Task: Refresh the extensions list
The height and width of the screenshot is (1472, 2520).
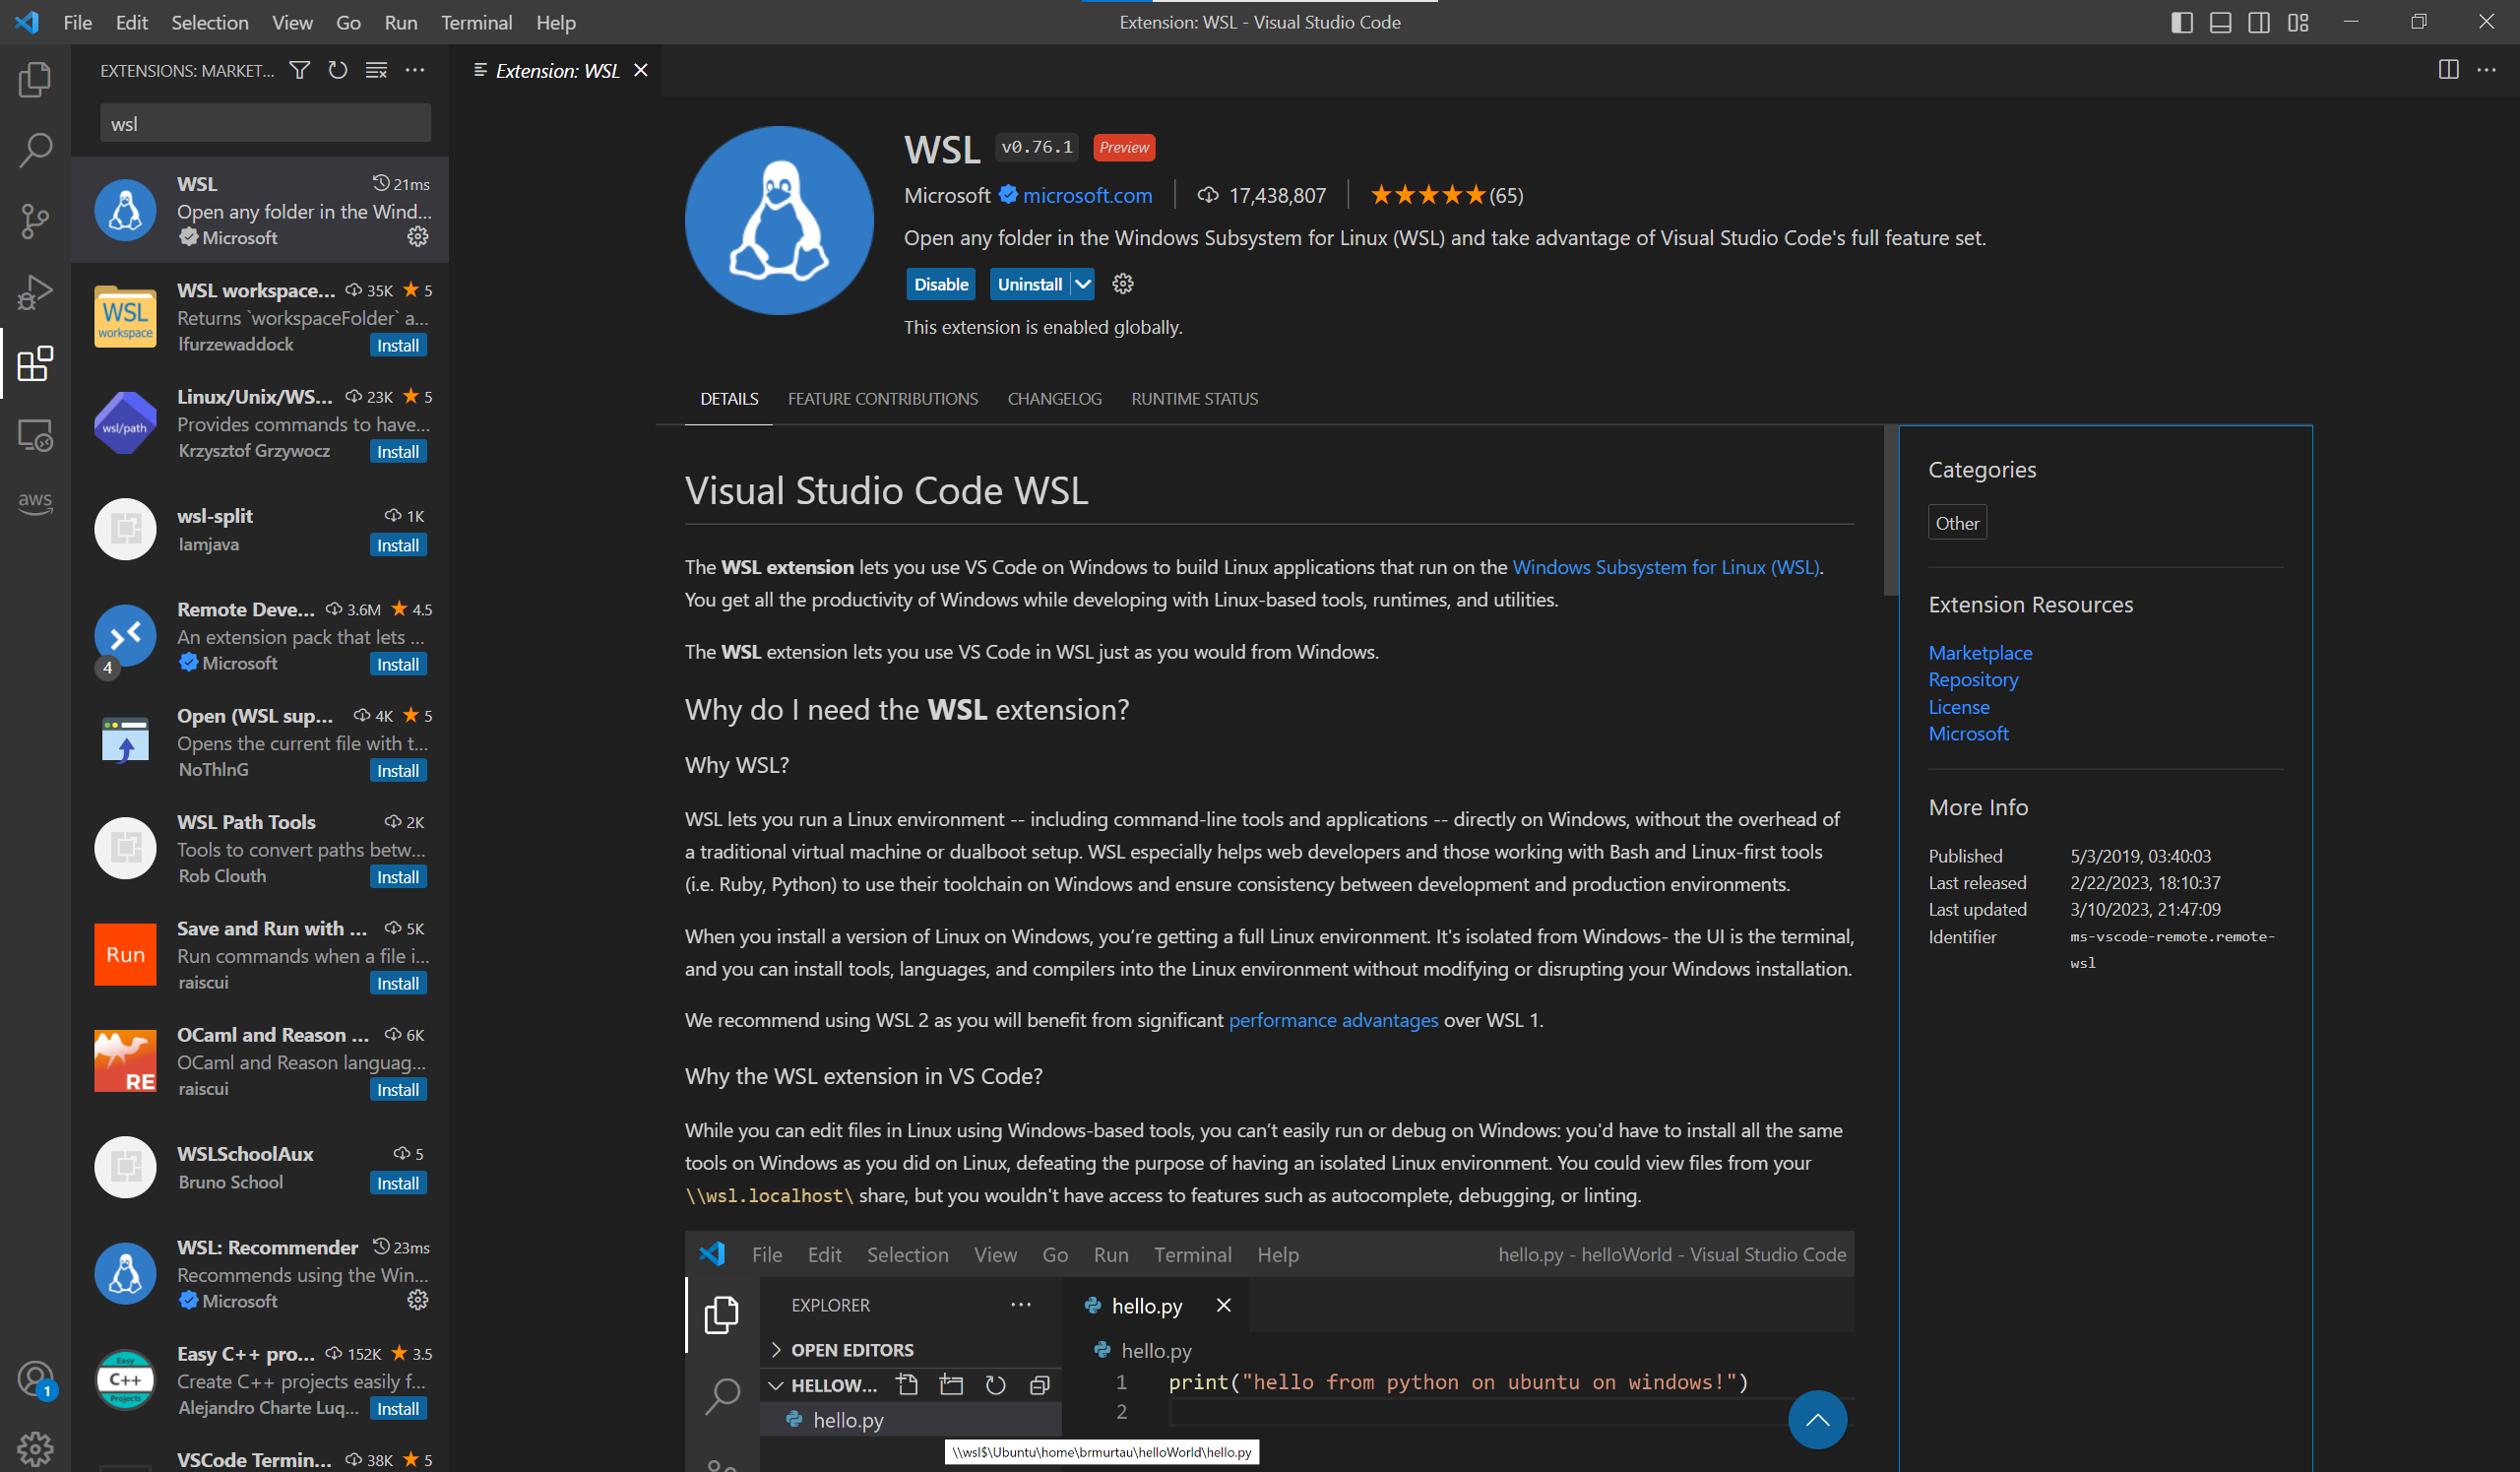Action: coord(338,70)
